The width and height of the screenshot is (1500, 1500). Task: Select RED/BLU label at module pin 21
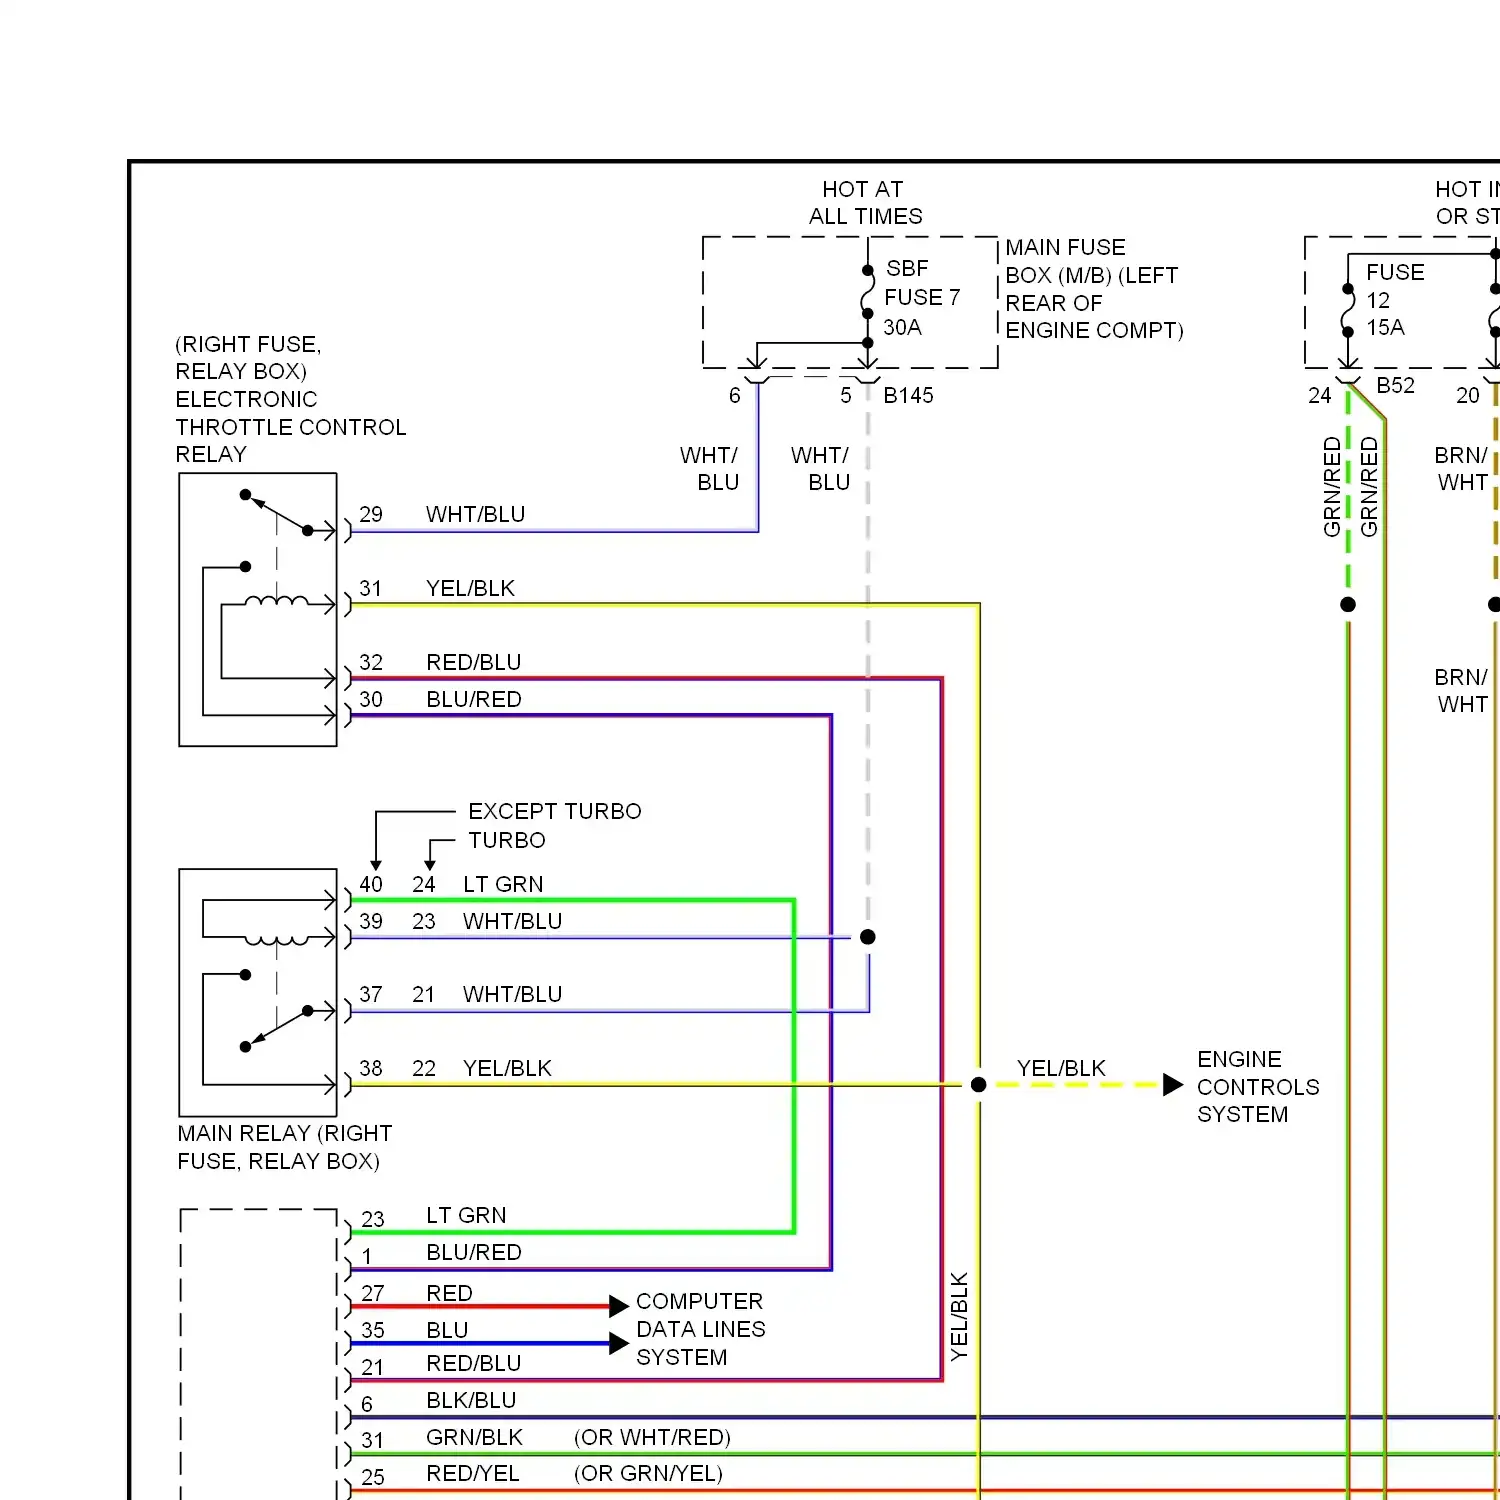pyautogui.click(x=473, y=1363)
